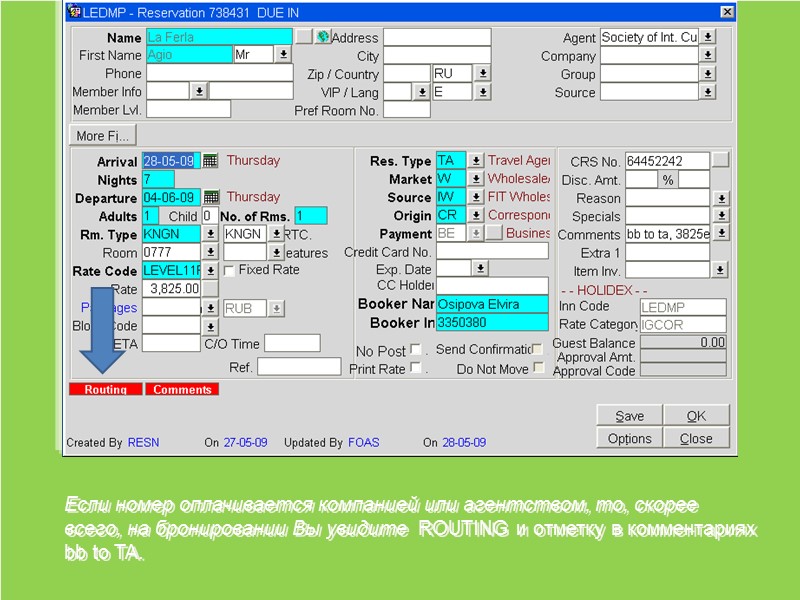Click the Close button at bottom right

[696, 438]
